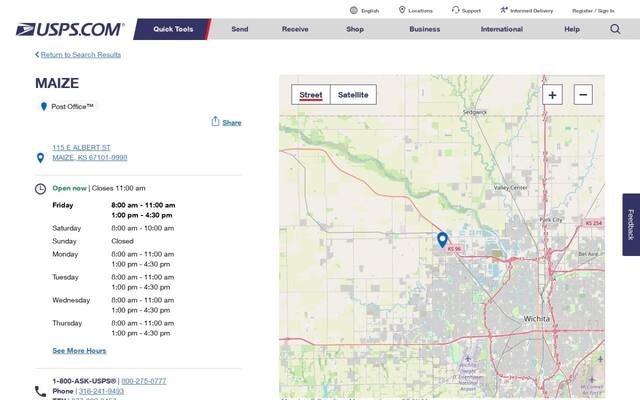Click the Informed Delivery icon
This screenshot has height=400, width=640.
504,10
